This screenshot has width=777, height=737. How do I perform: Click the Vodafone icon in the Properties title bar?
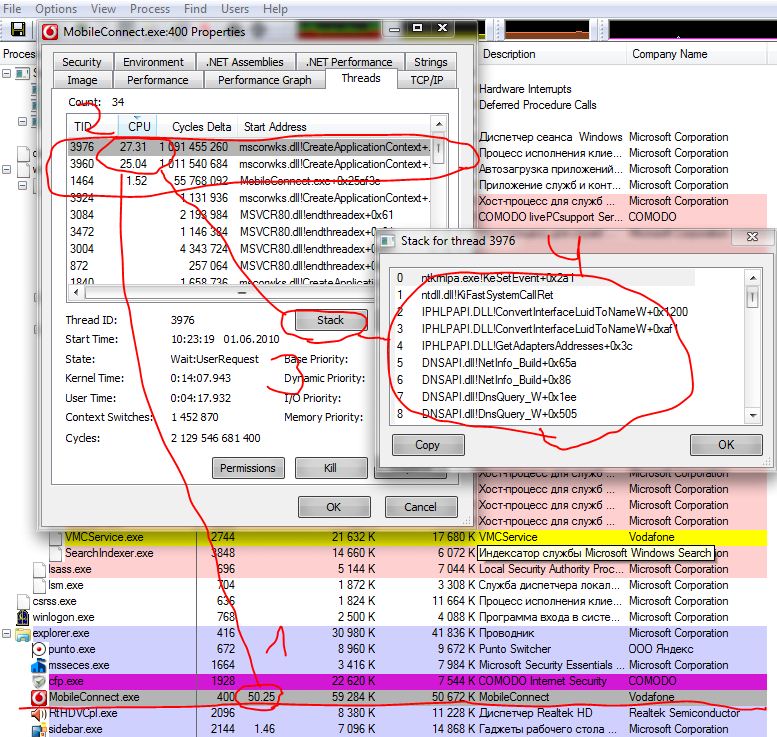click(50, 32)
